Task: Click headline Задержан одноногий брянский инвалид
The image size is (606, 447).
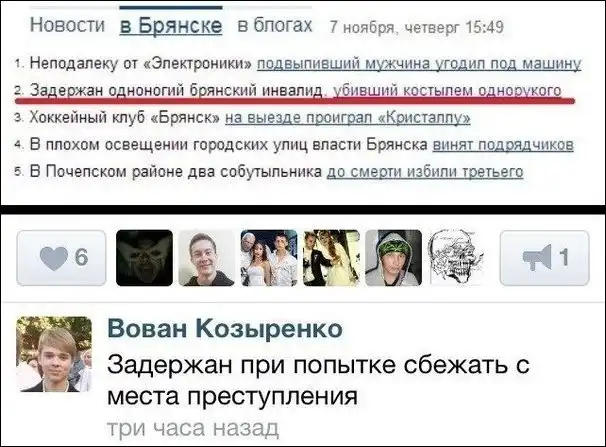Action: 176,90
